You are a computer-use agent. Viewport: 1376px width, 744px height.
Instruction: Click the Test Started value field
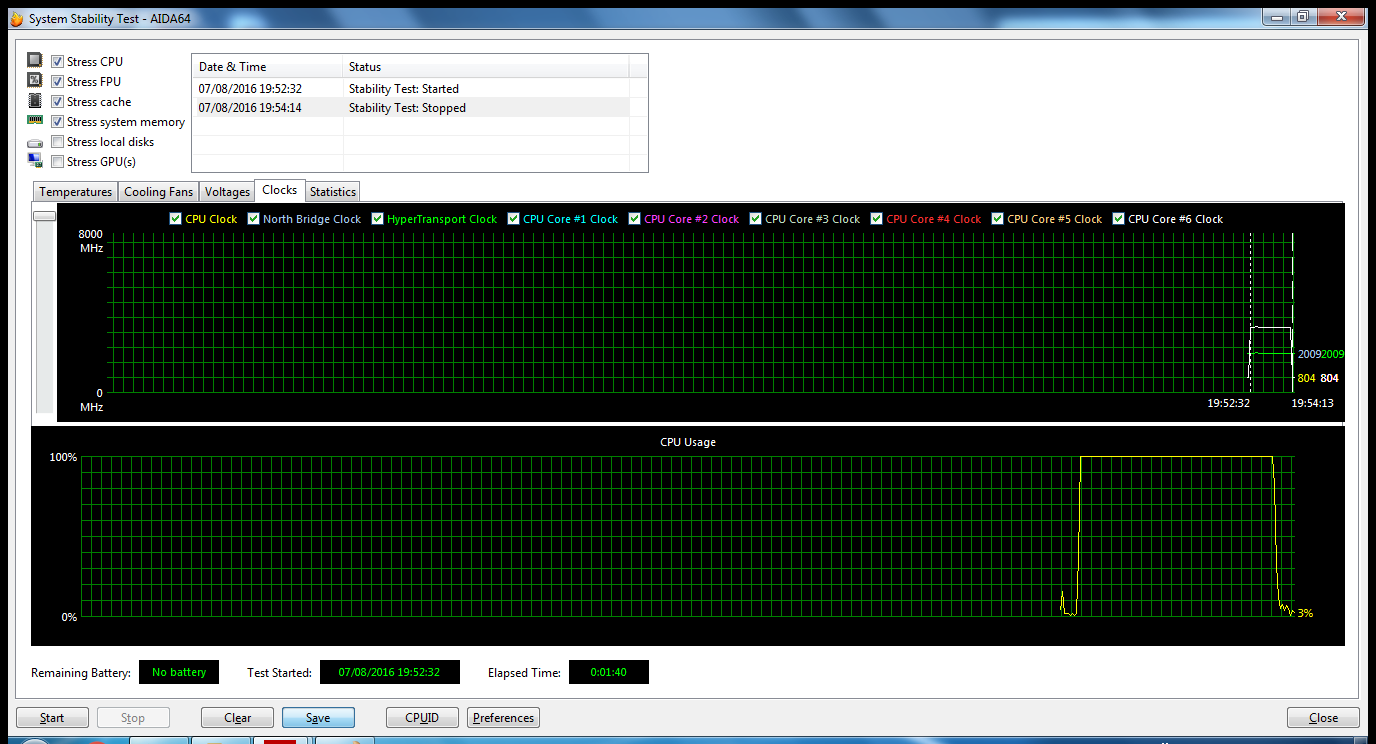pyautogui.click(x=390, y=672)
